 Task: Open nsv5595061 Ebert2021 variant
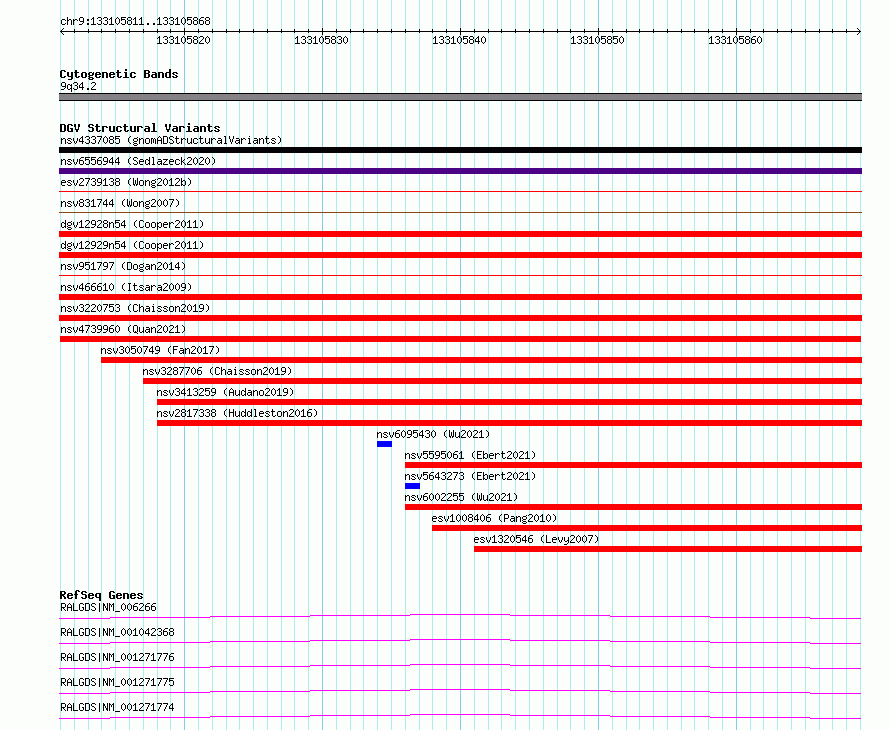tap(470, 455)
